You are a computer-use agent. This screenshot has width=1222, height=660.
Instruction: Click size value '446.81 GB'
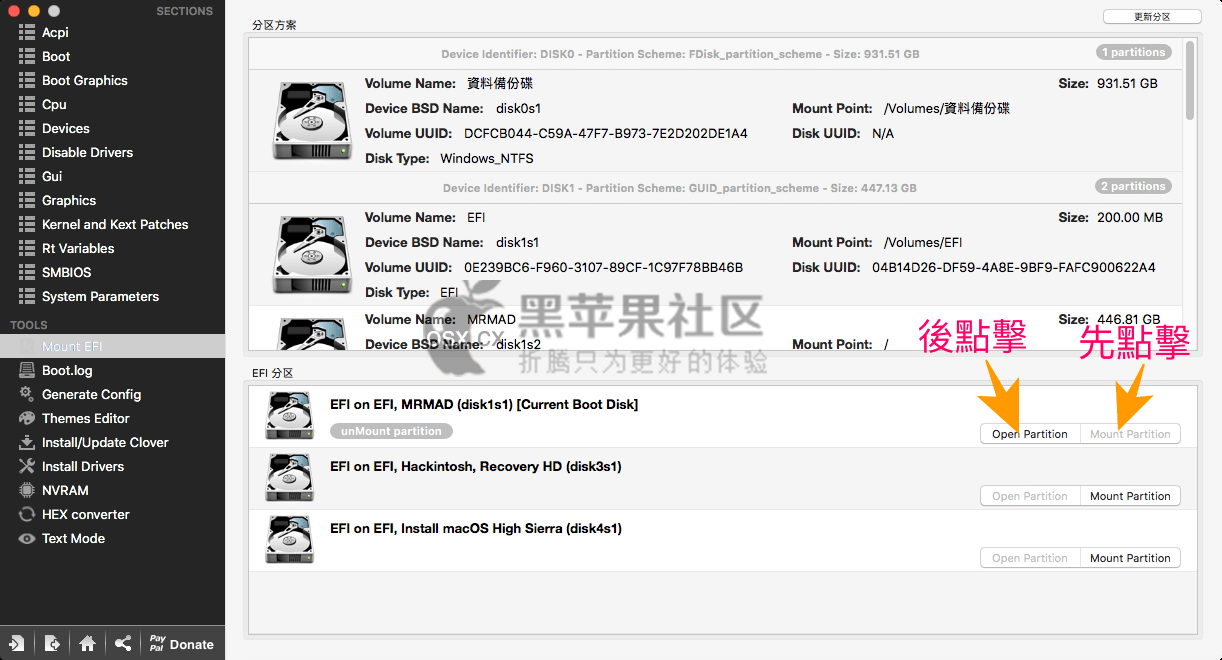click(1129, 319)
